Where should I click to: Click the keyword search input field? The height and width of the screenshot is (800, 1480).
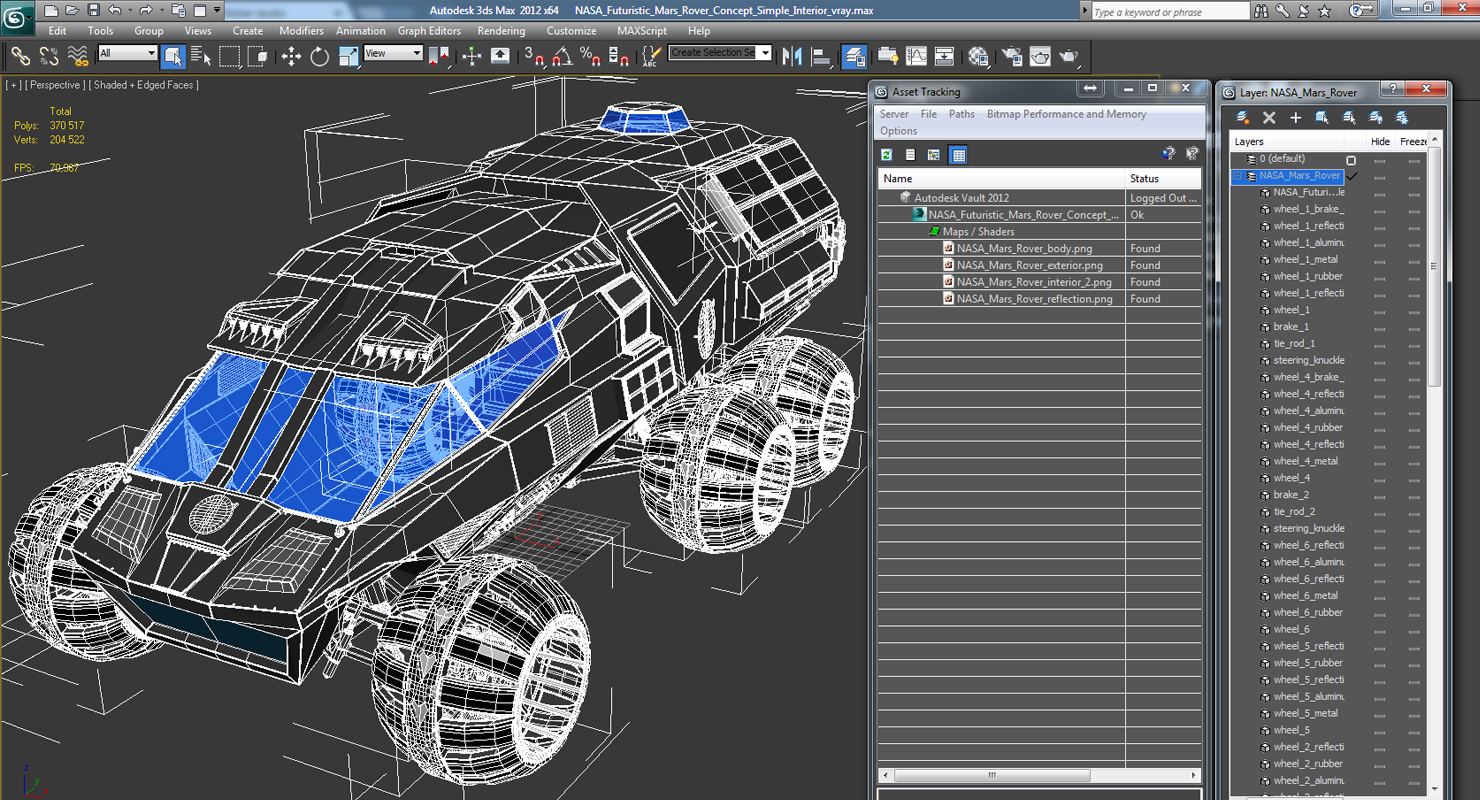[1170, 12]
